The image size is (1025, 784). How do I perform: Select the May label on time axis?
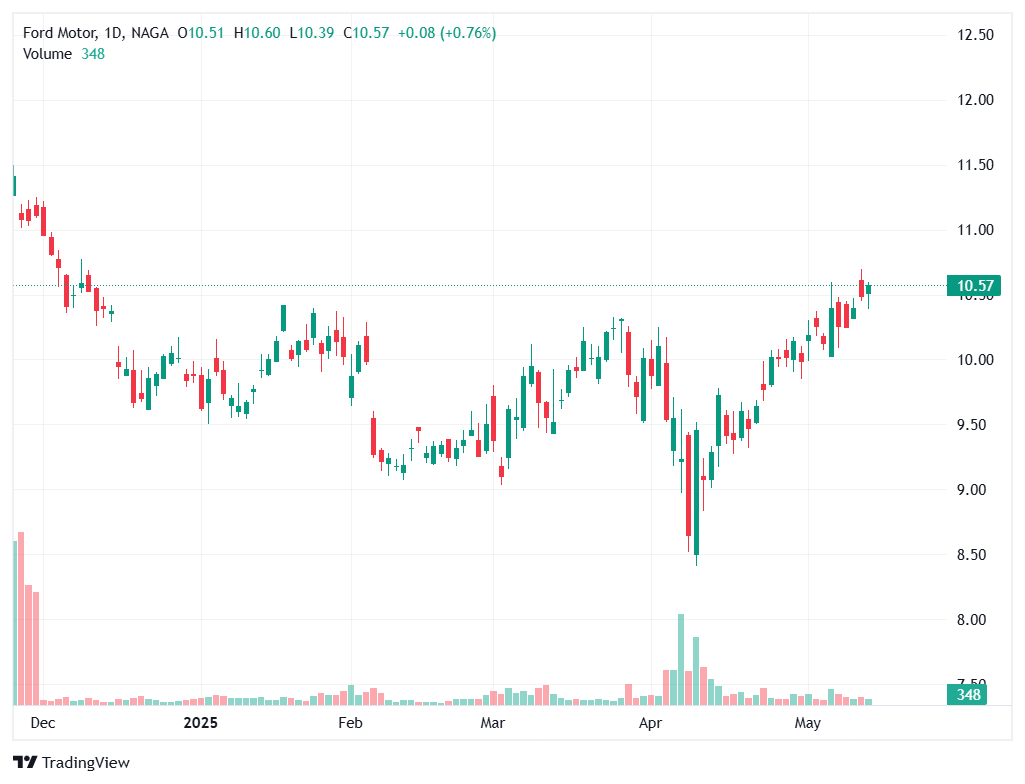point(807,722)
